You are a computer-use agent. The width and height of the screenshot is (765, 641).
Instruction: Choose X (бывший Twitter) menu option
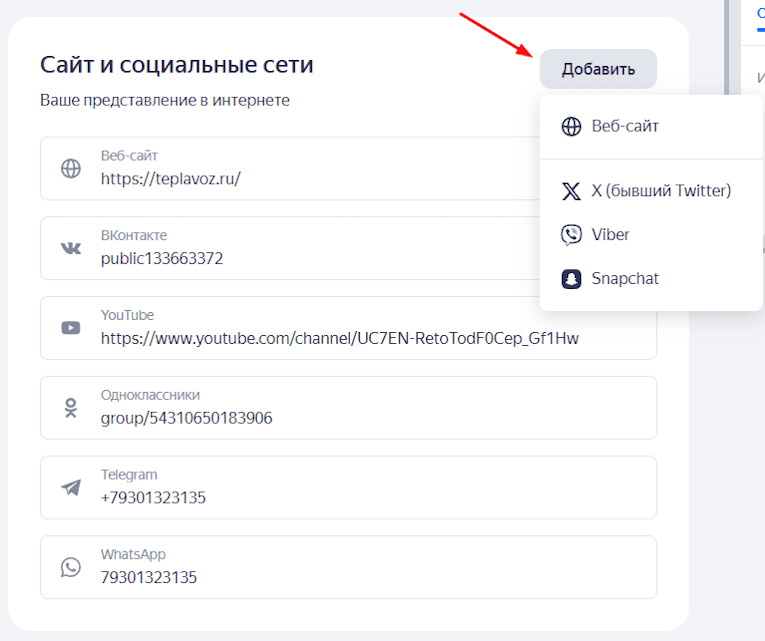click(x=661, y=191)
